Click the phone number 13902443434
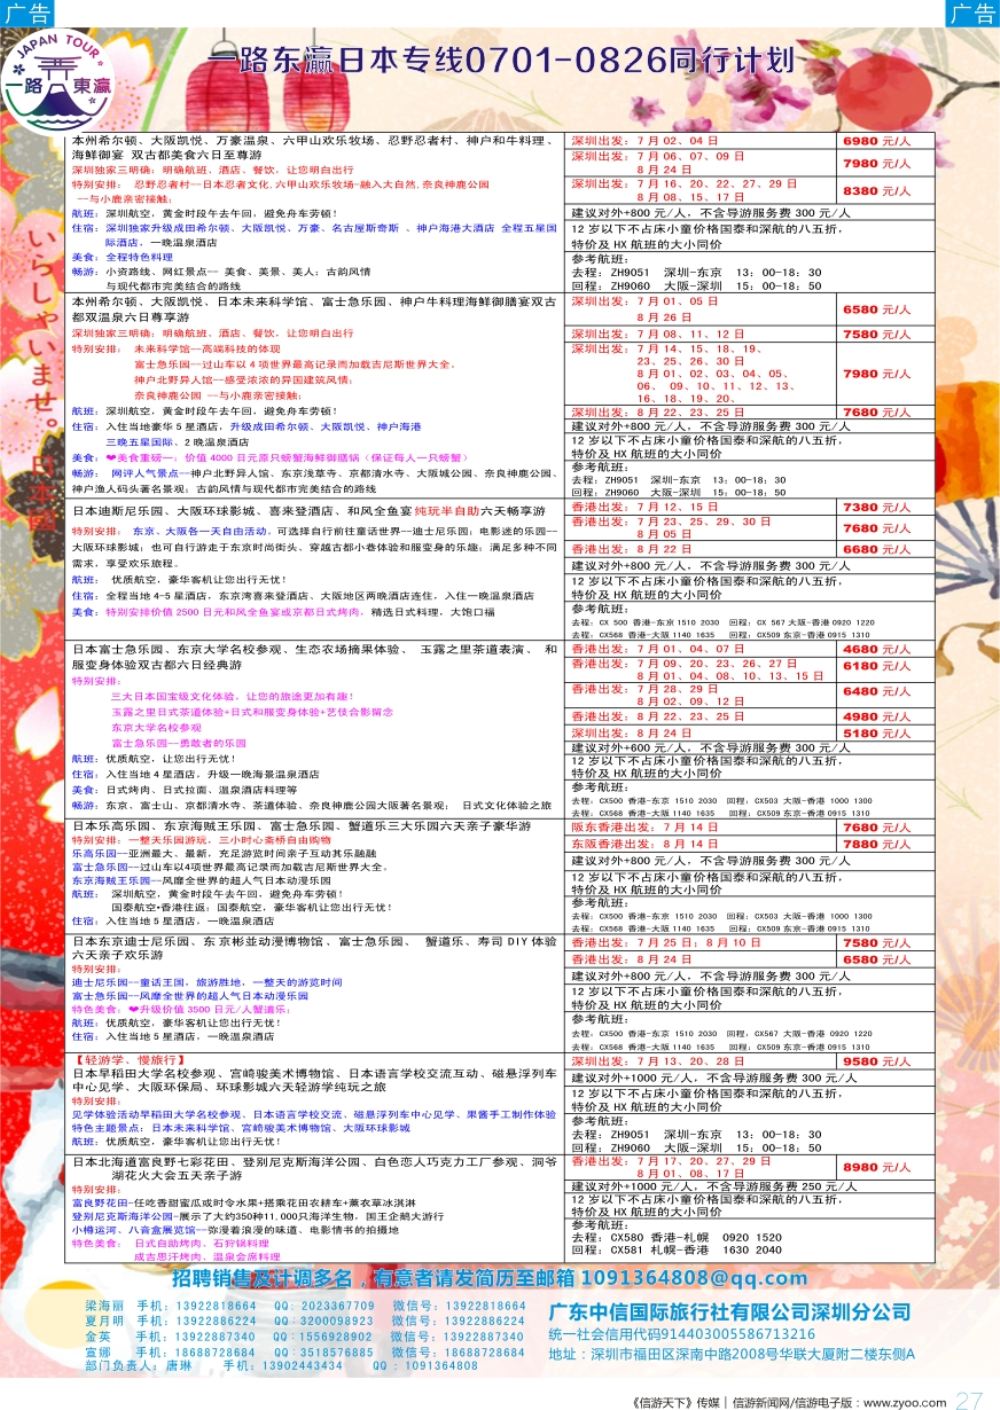The image size is (1000, 1410). 302,1366
